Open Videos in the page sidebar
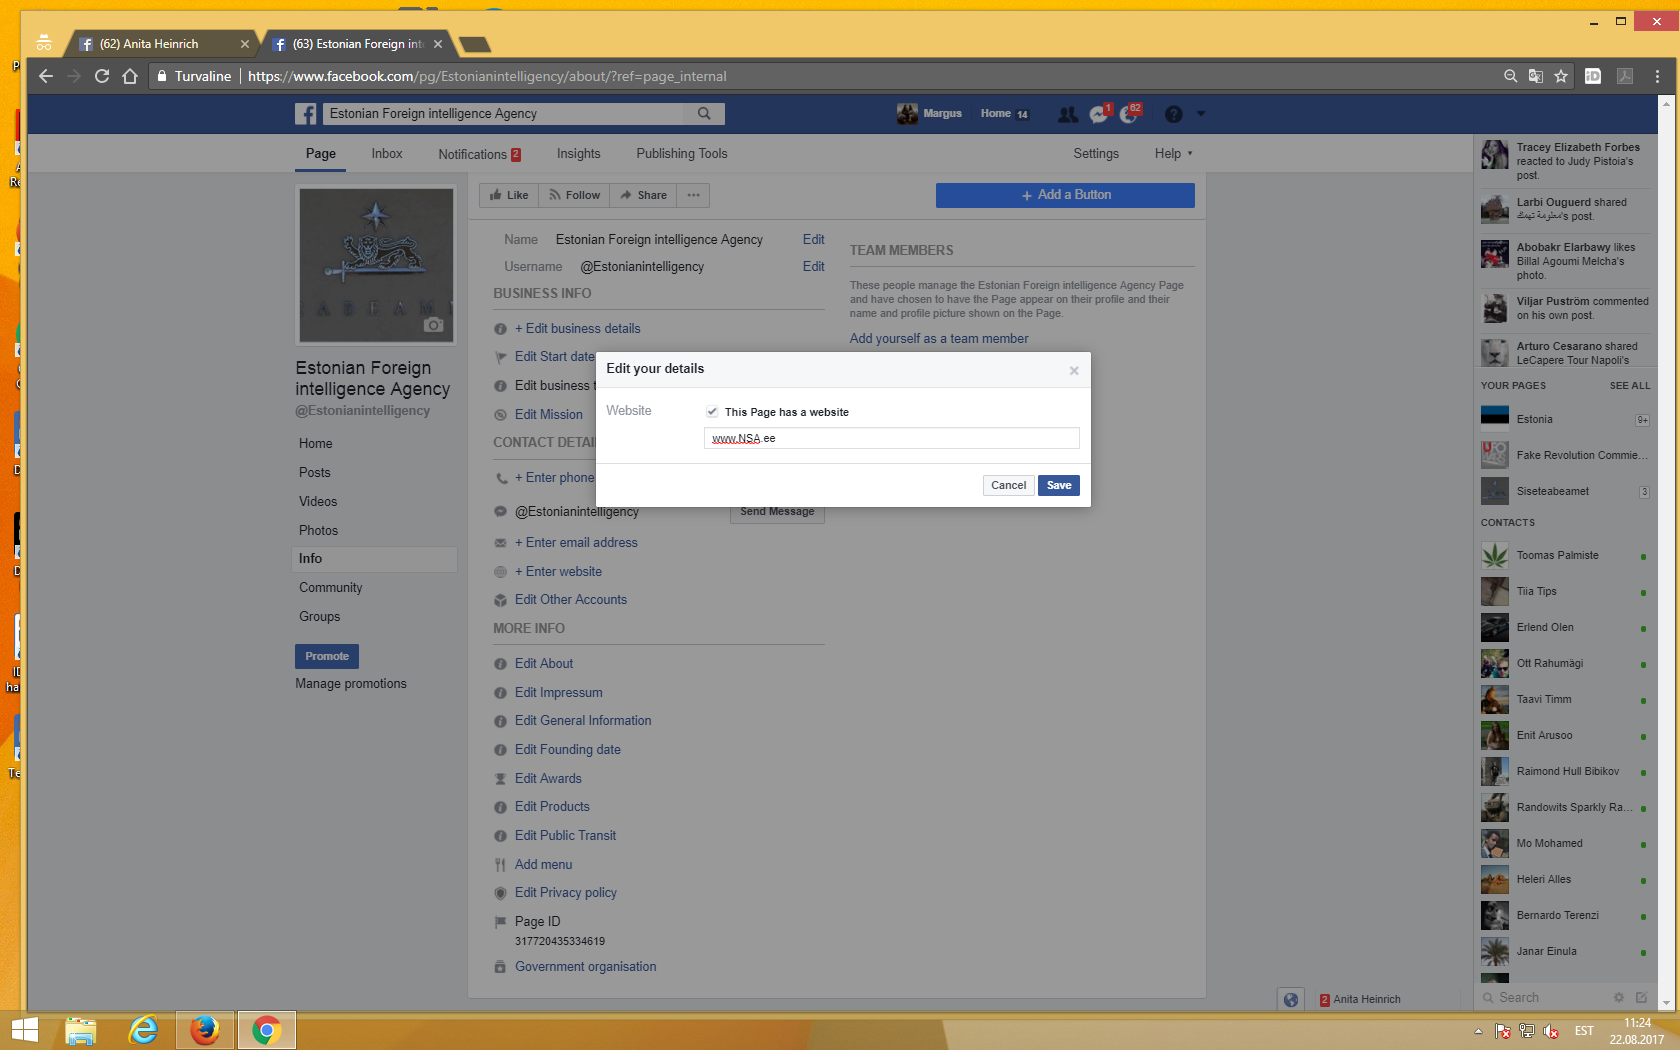The width and height of the screenshot is (1680, 1050). pyautogui.click(x=318, y=501)
